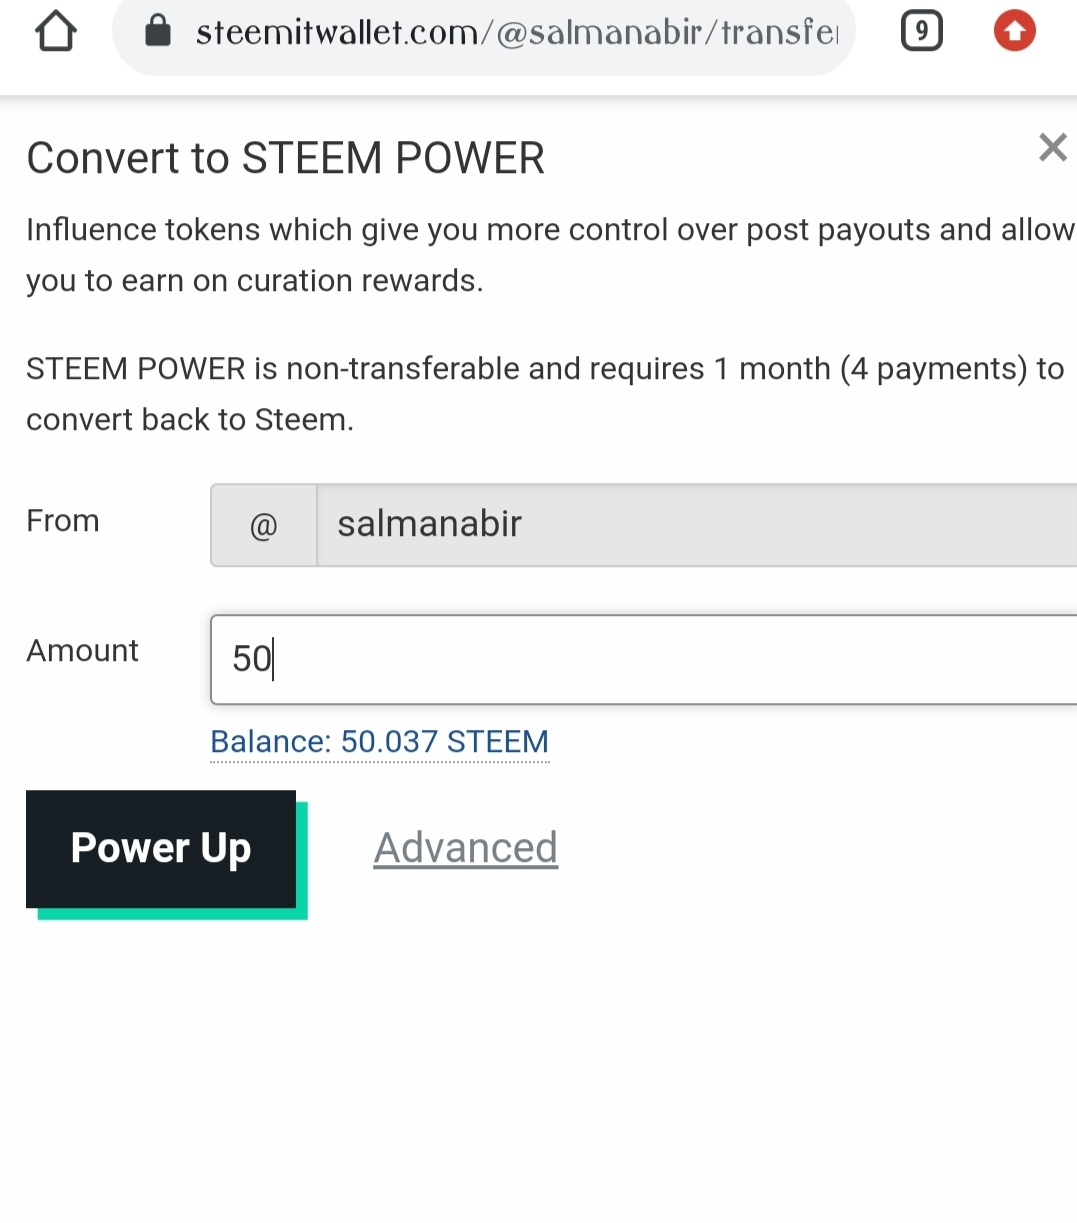Click the salmanabir From account field
This screenshot has height=1223, width=1077.
(x=690, y=525)
